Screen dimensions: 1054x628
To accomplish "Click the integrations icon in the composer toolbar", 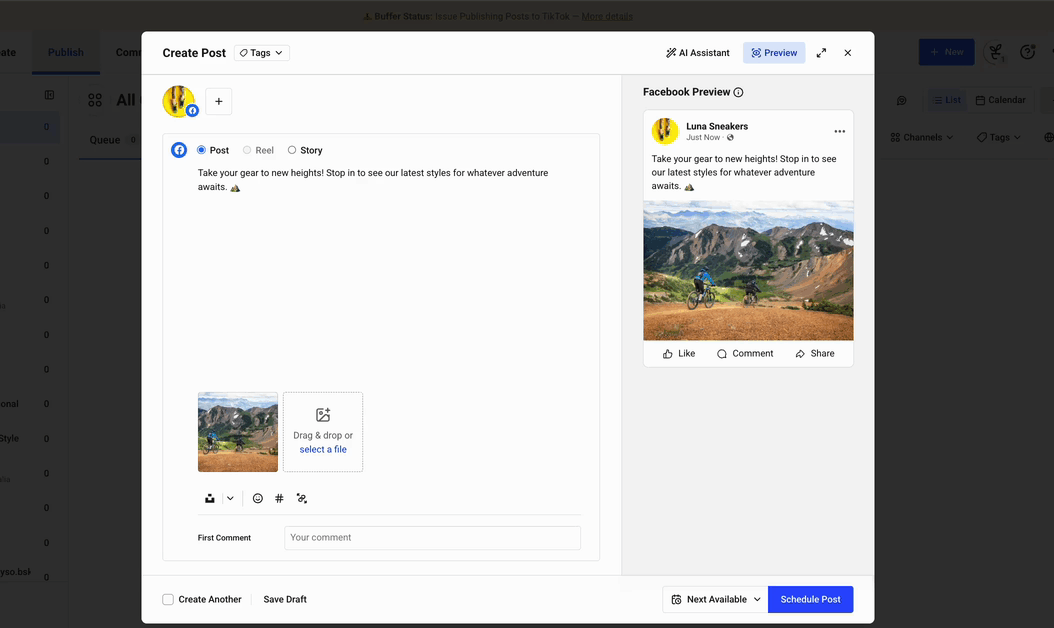I will click(302, 497).
